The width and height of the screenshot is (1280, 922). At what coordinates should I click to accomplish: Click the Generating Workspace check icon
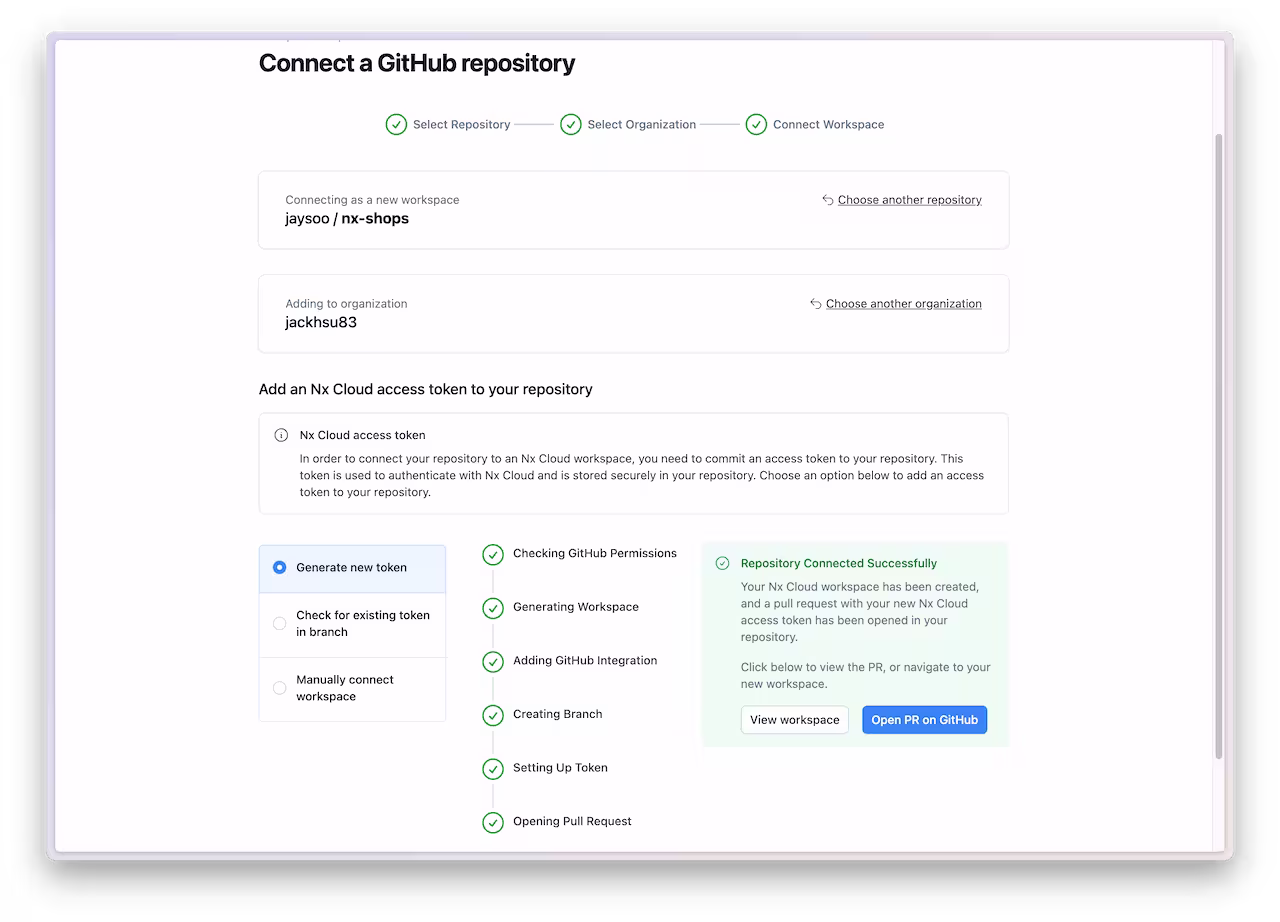point(493,608)
